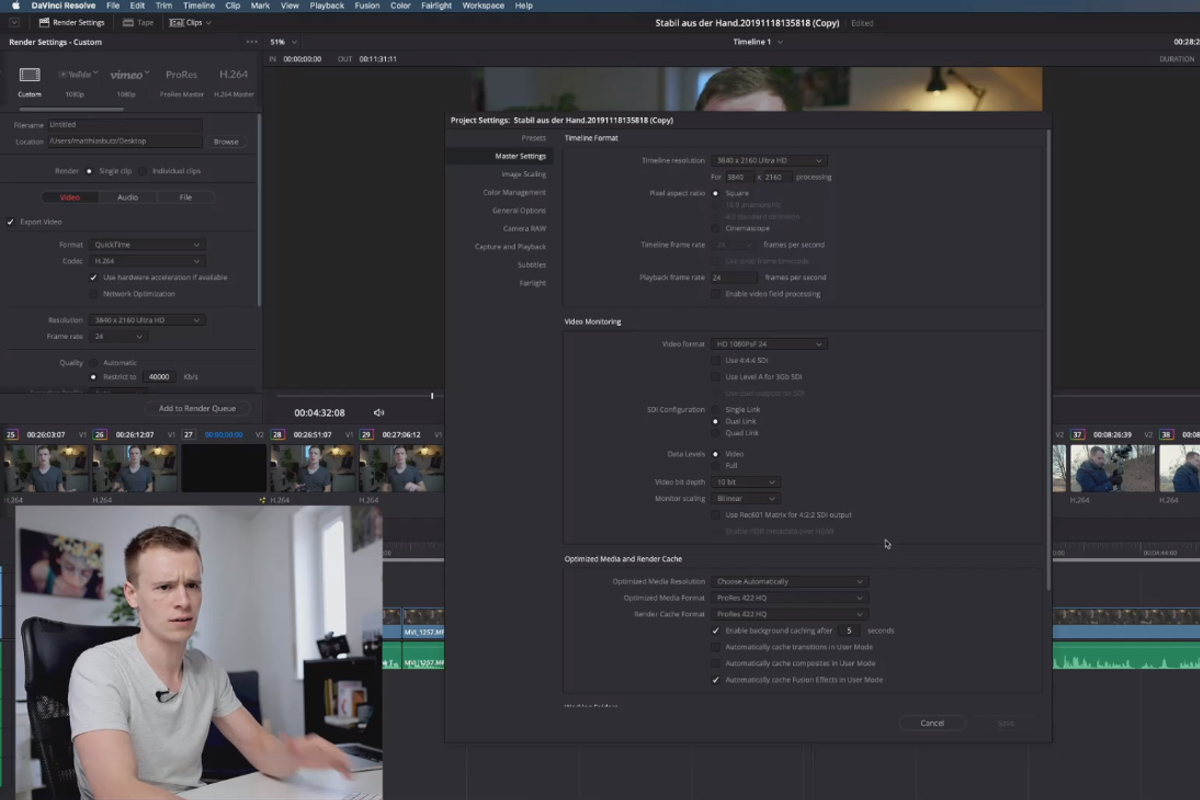
Task: Toggle Automatically cache Fusion Effects checkbox
Action: pyautogui.click(x=715, y=680)
